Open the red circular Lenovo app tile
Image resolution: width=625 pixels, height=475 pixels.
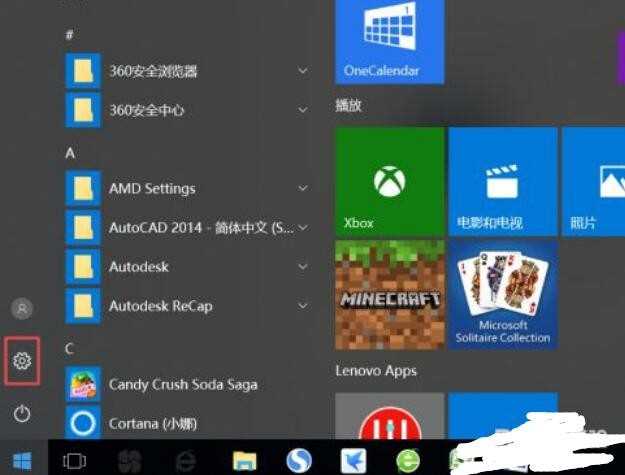coord(390,416)
